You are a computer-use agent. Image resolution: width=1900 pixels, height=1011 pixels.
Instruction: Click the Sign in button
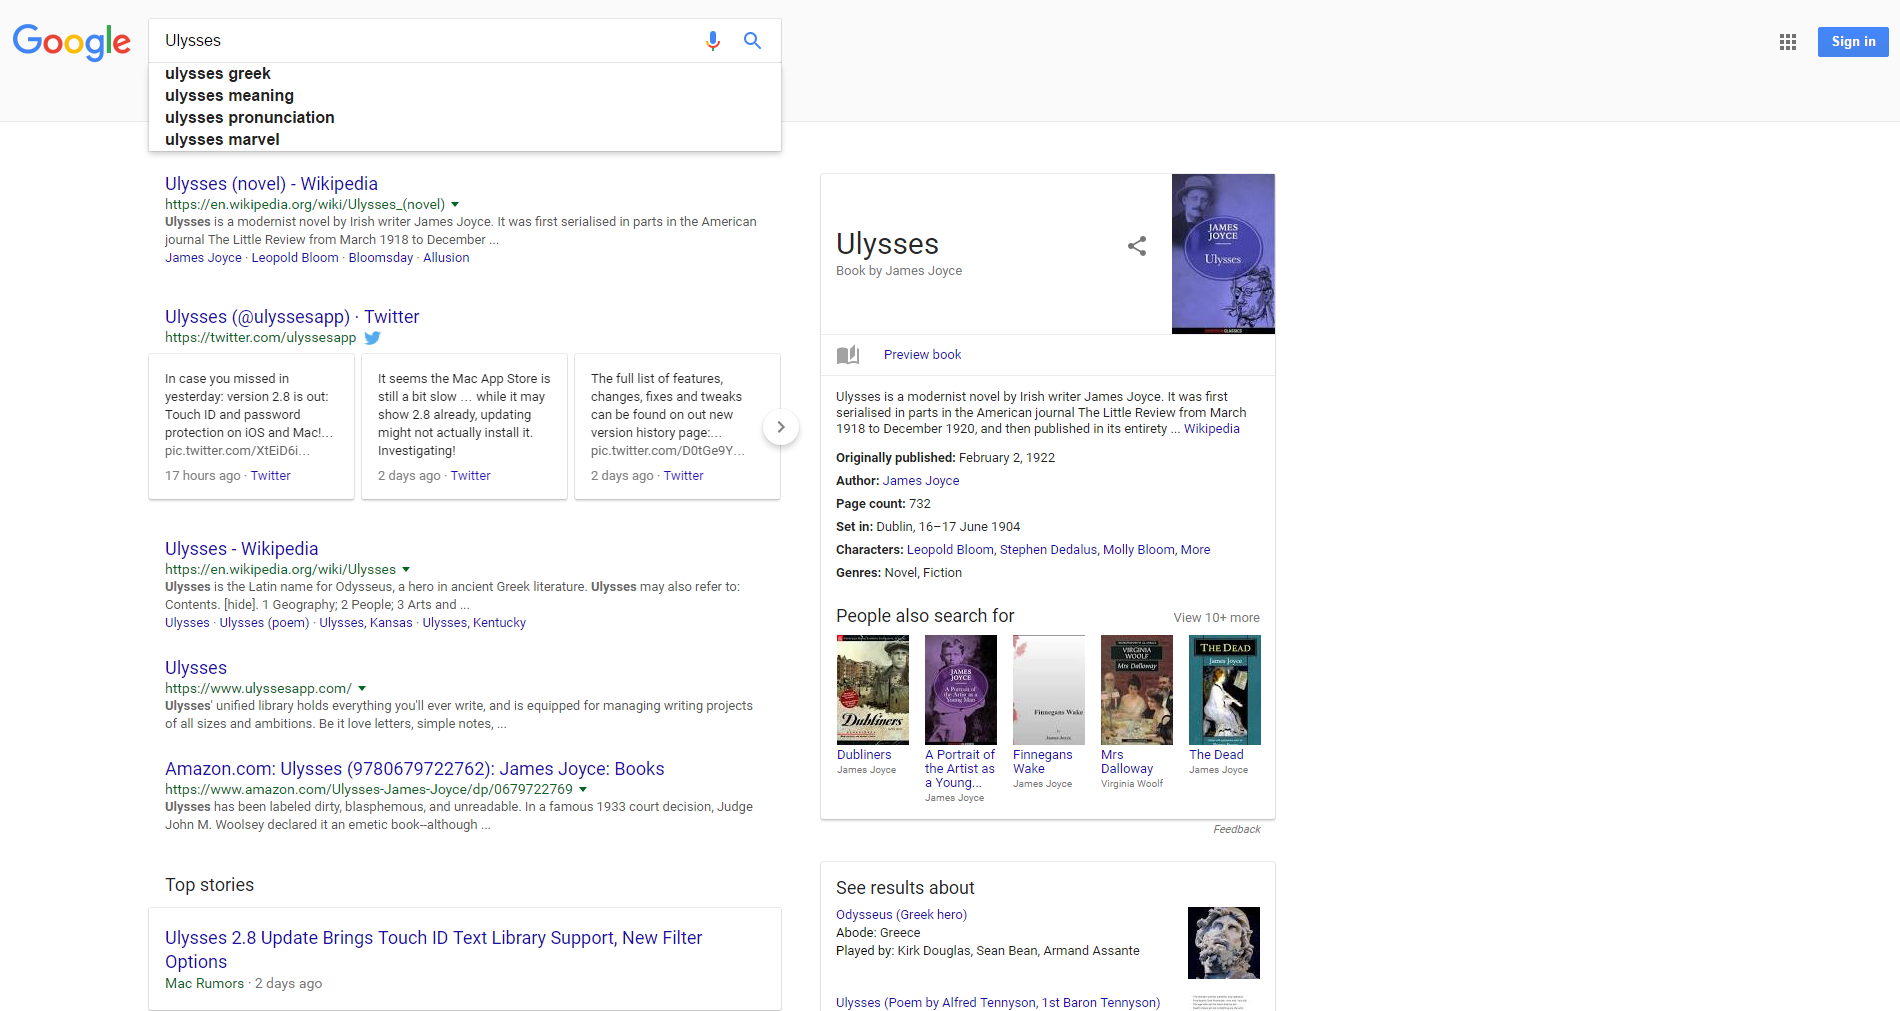(1853, 42)
